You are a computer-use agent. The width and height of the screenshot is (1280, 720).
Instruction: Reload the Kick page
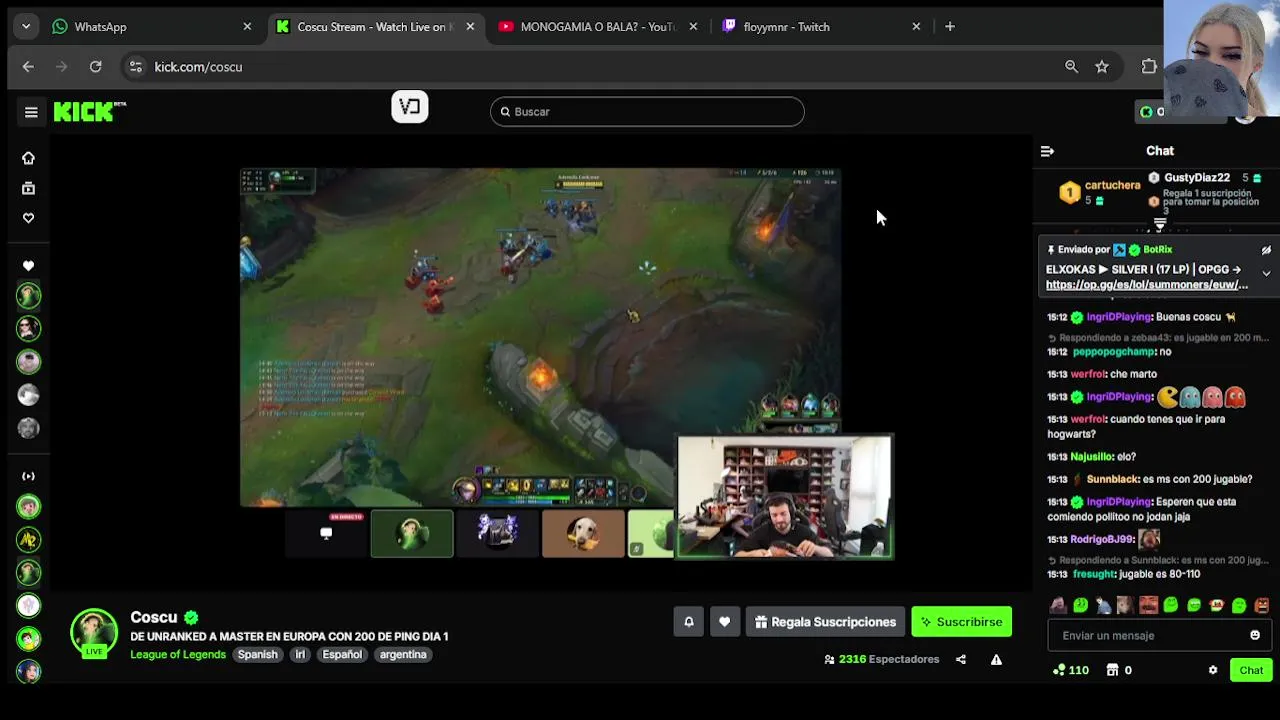point(95,67)
